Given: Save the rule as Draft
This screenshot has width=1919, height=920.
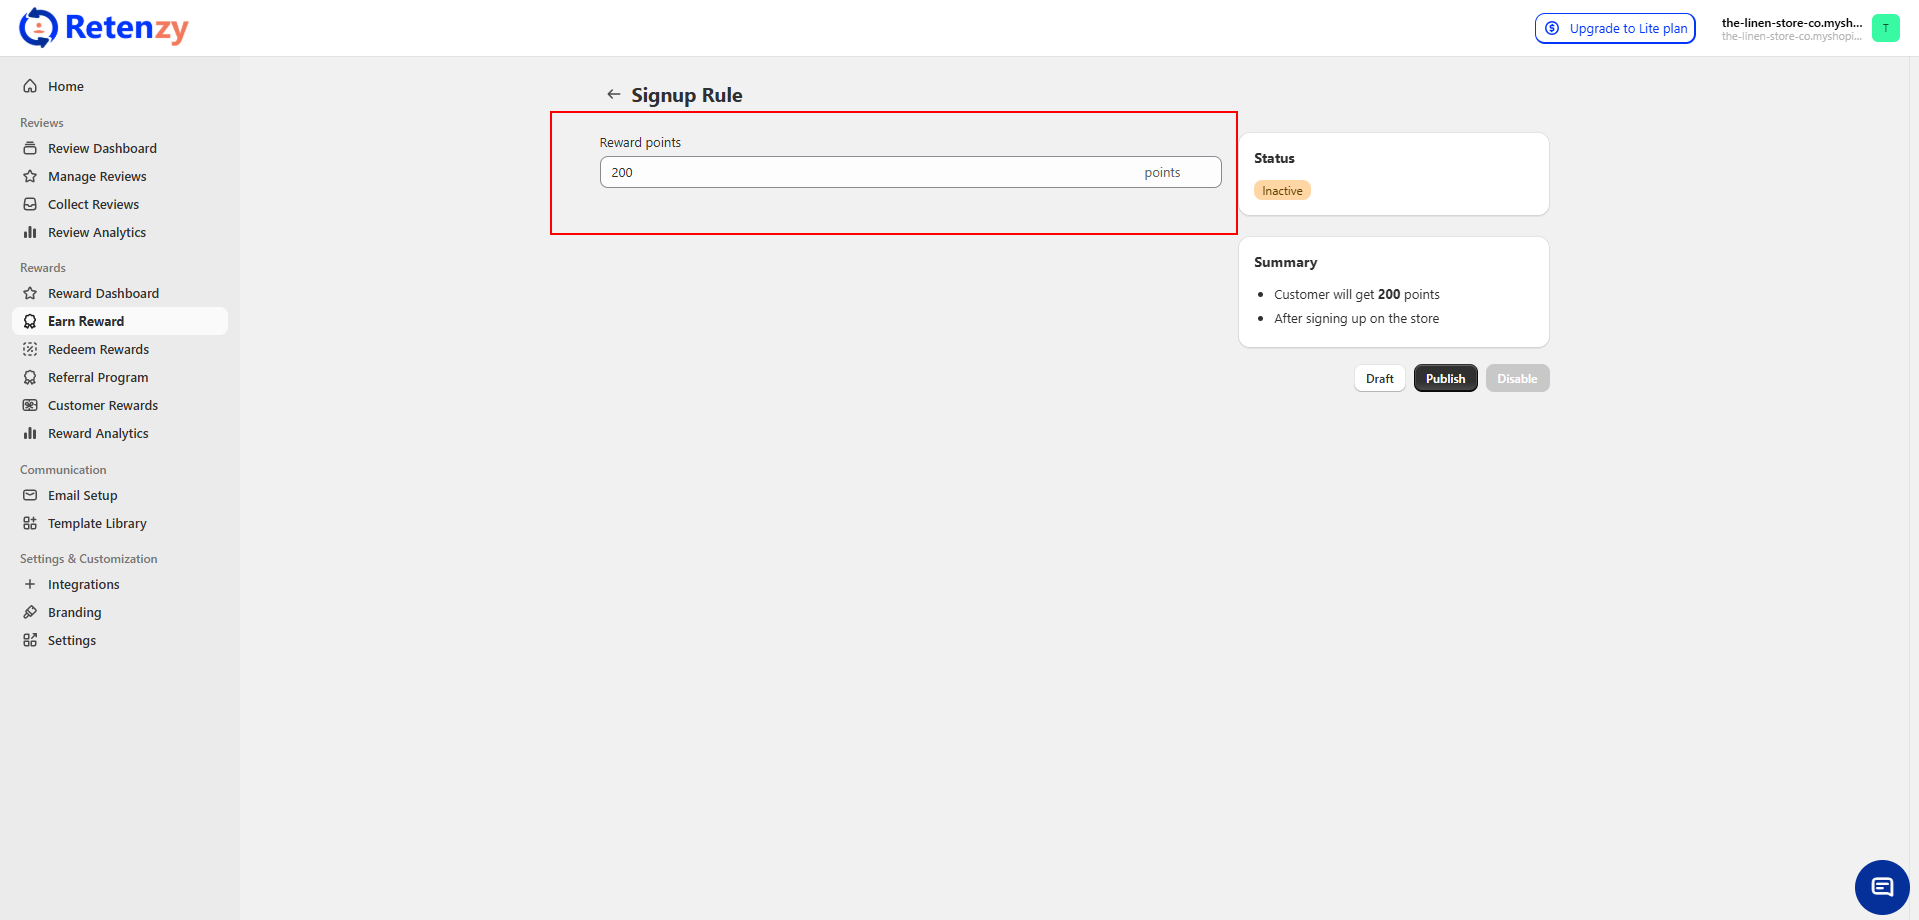Looking at the screenshot, I should pos(1379,378).
